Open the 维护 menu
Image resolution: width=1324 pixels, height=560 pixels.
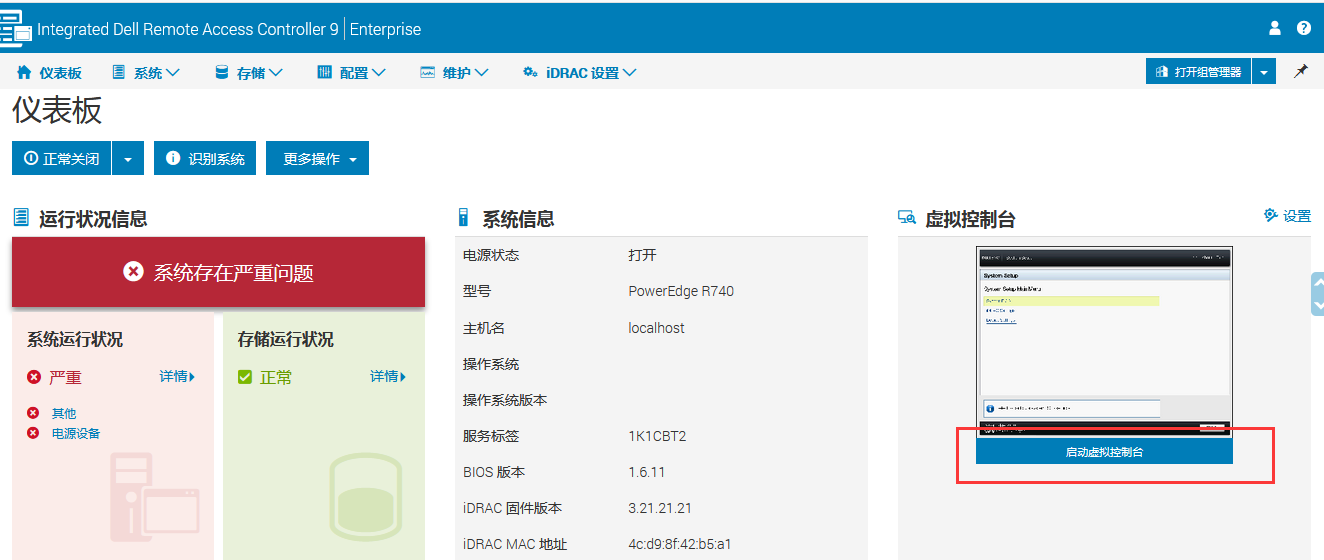click(x=454, y=72)
